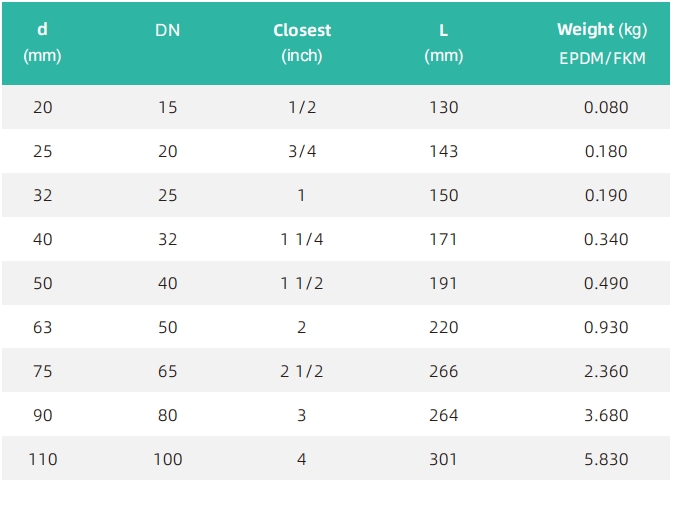The height and width of the screenshot is (505, 673).
Task: Select the d value 110 cell
Action: click(x=42, y=459)
